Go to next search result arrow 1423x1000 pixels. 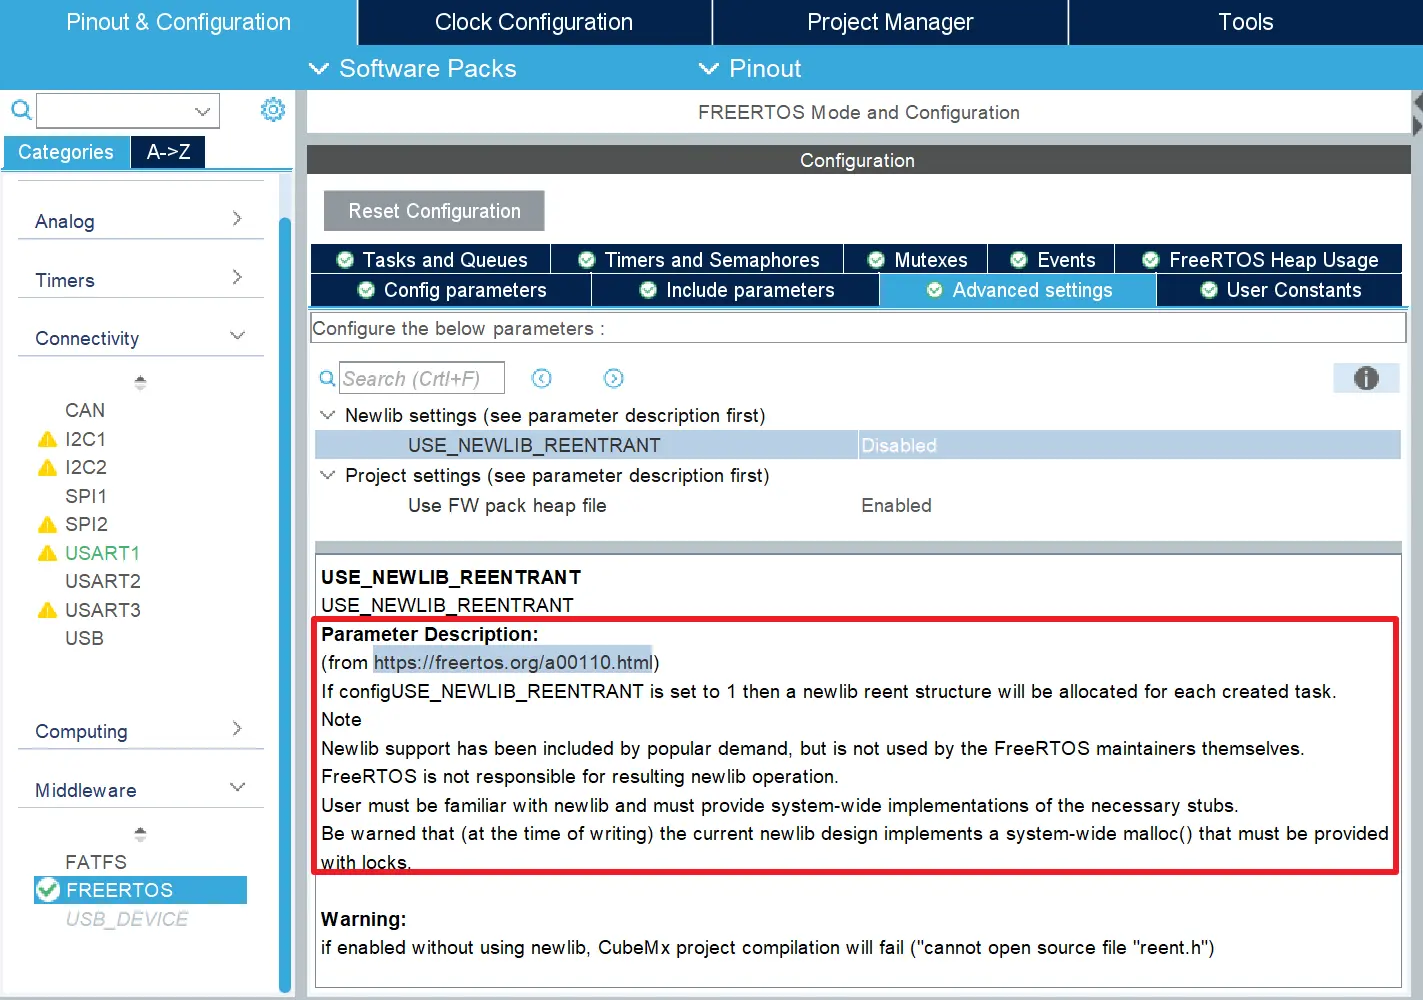(614, 378)
